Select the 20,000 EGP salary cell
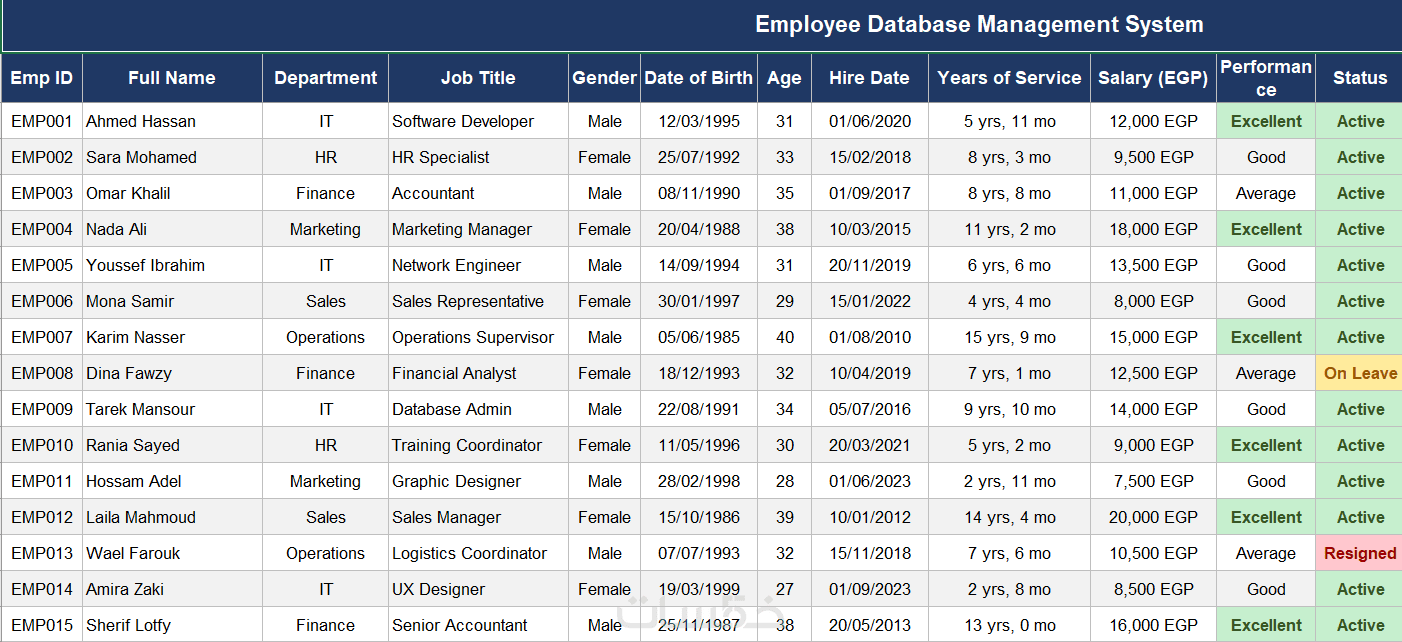The image size is (1402, 642). 1153,517
